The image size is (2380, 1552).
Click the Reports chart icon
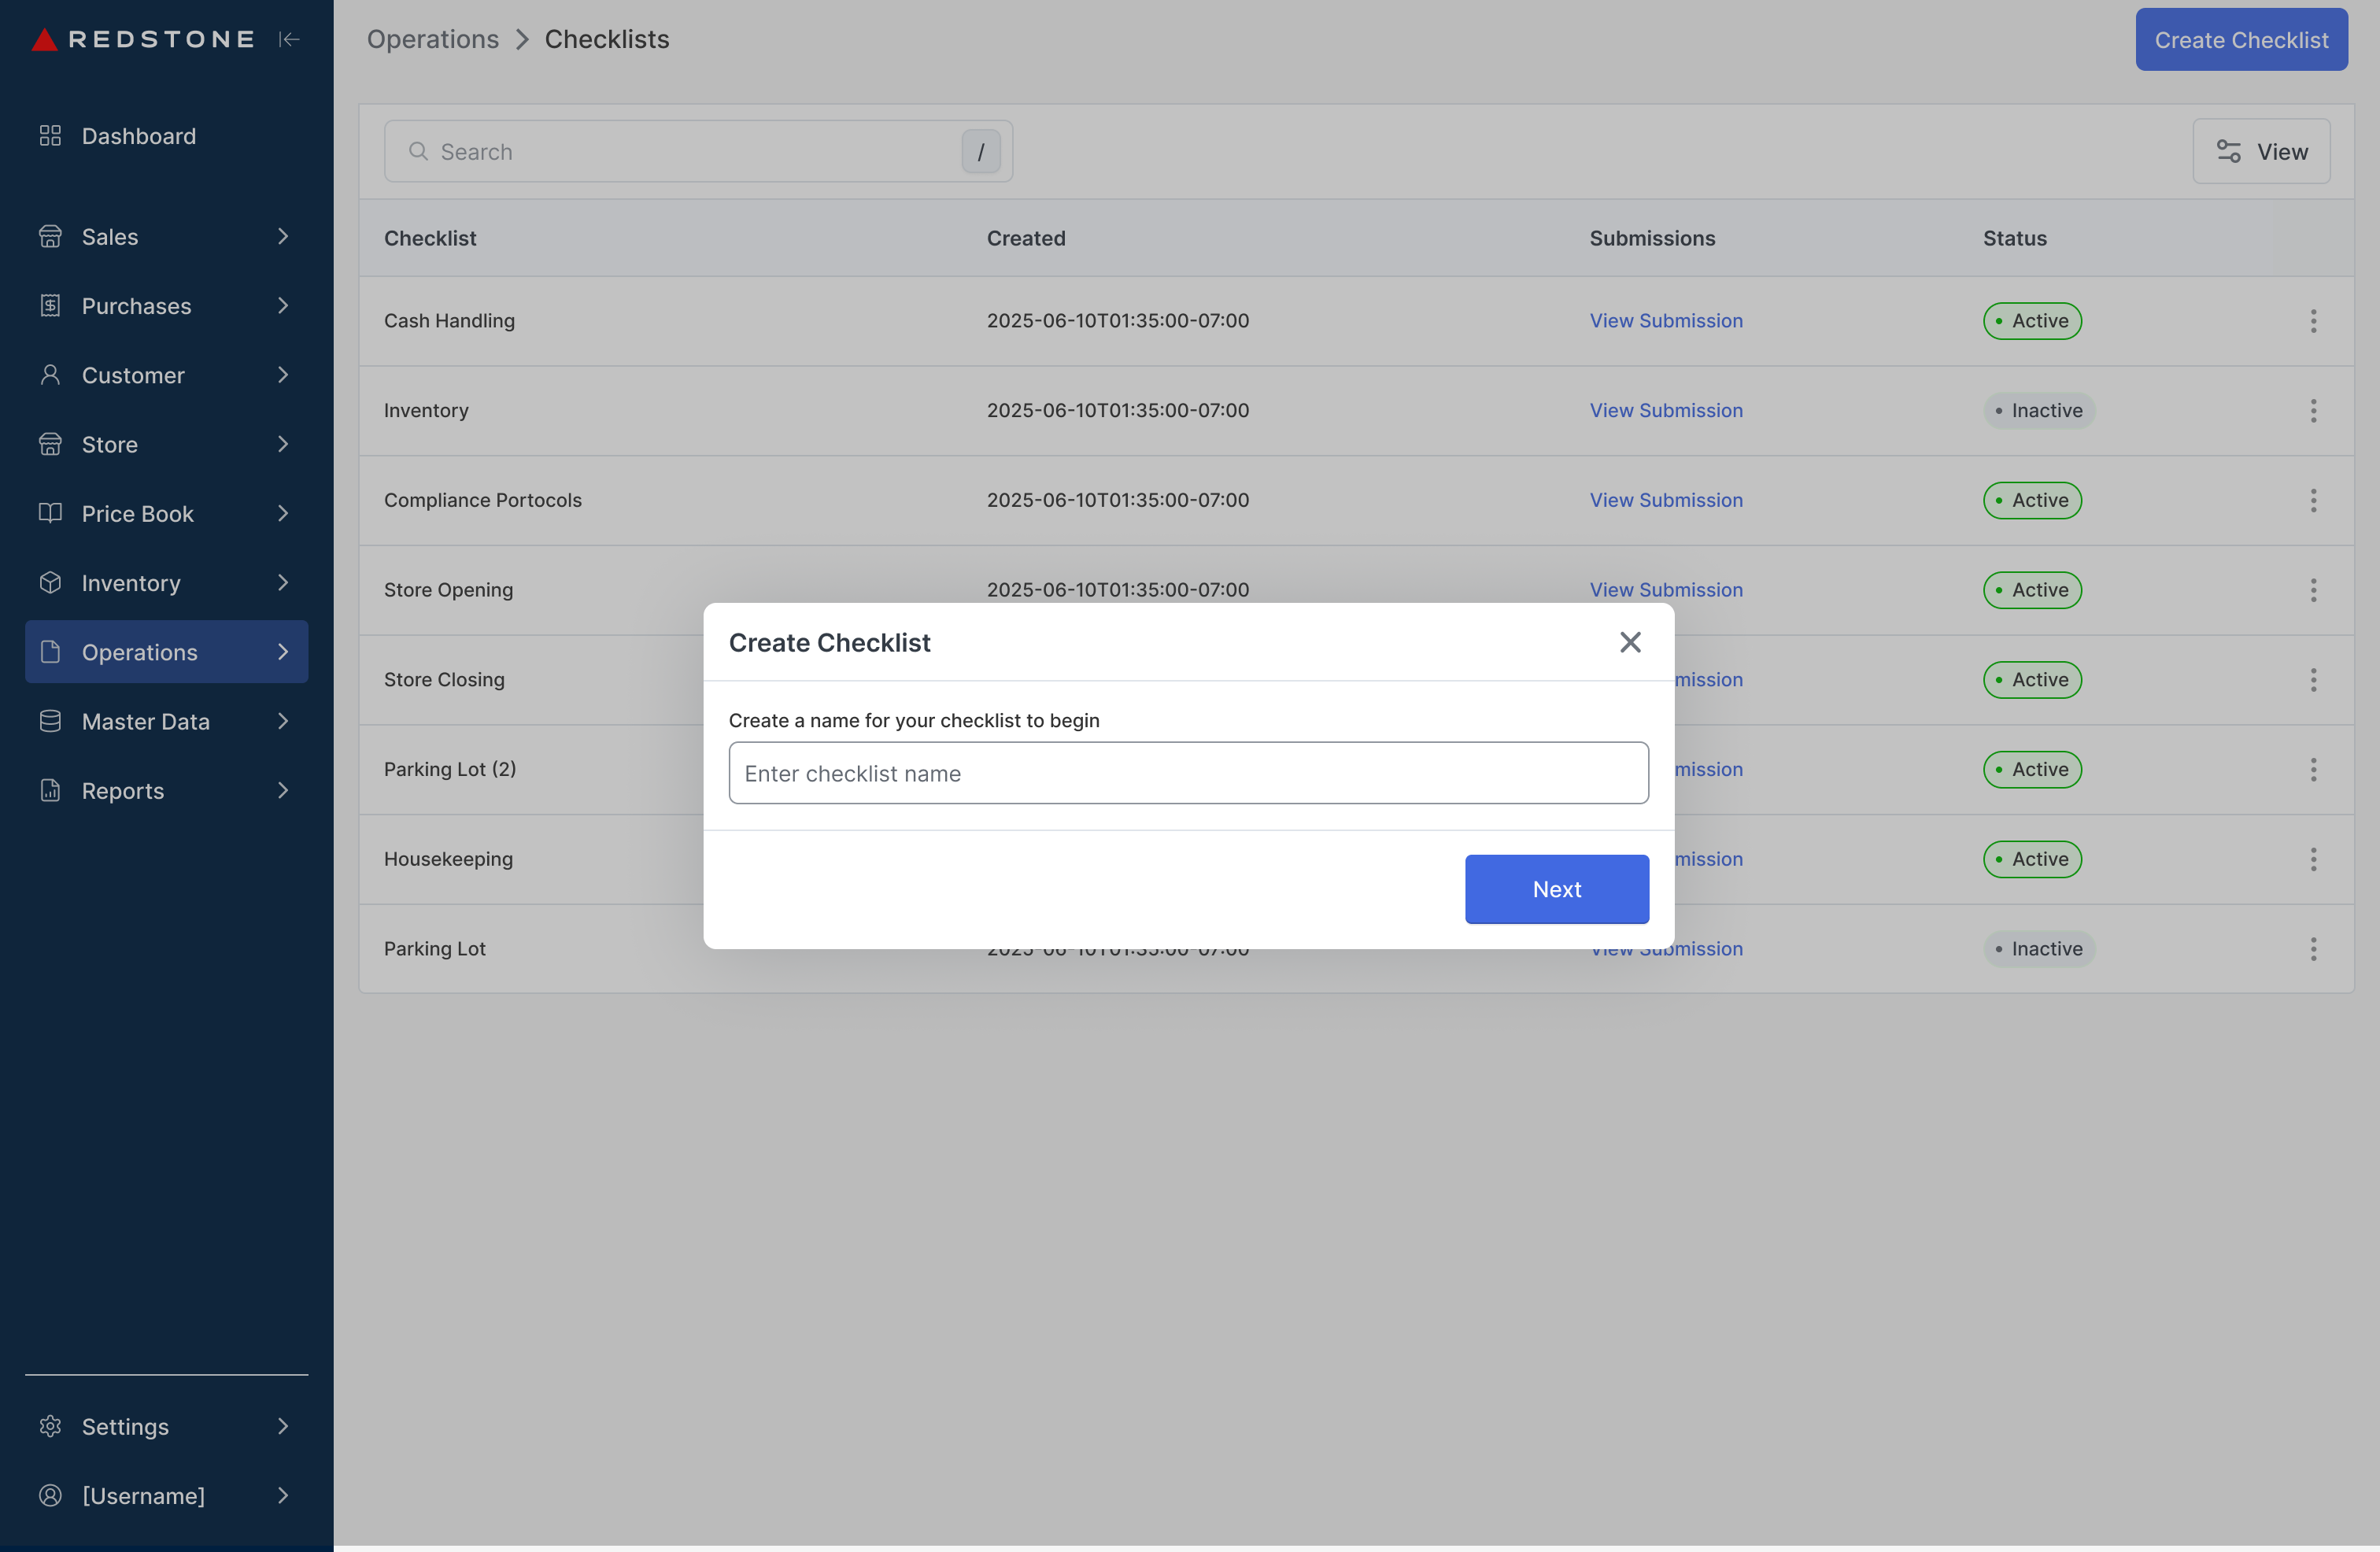(50, 791)
